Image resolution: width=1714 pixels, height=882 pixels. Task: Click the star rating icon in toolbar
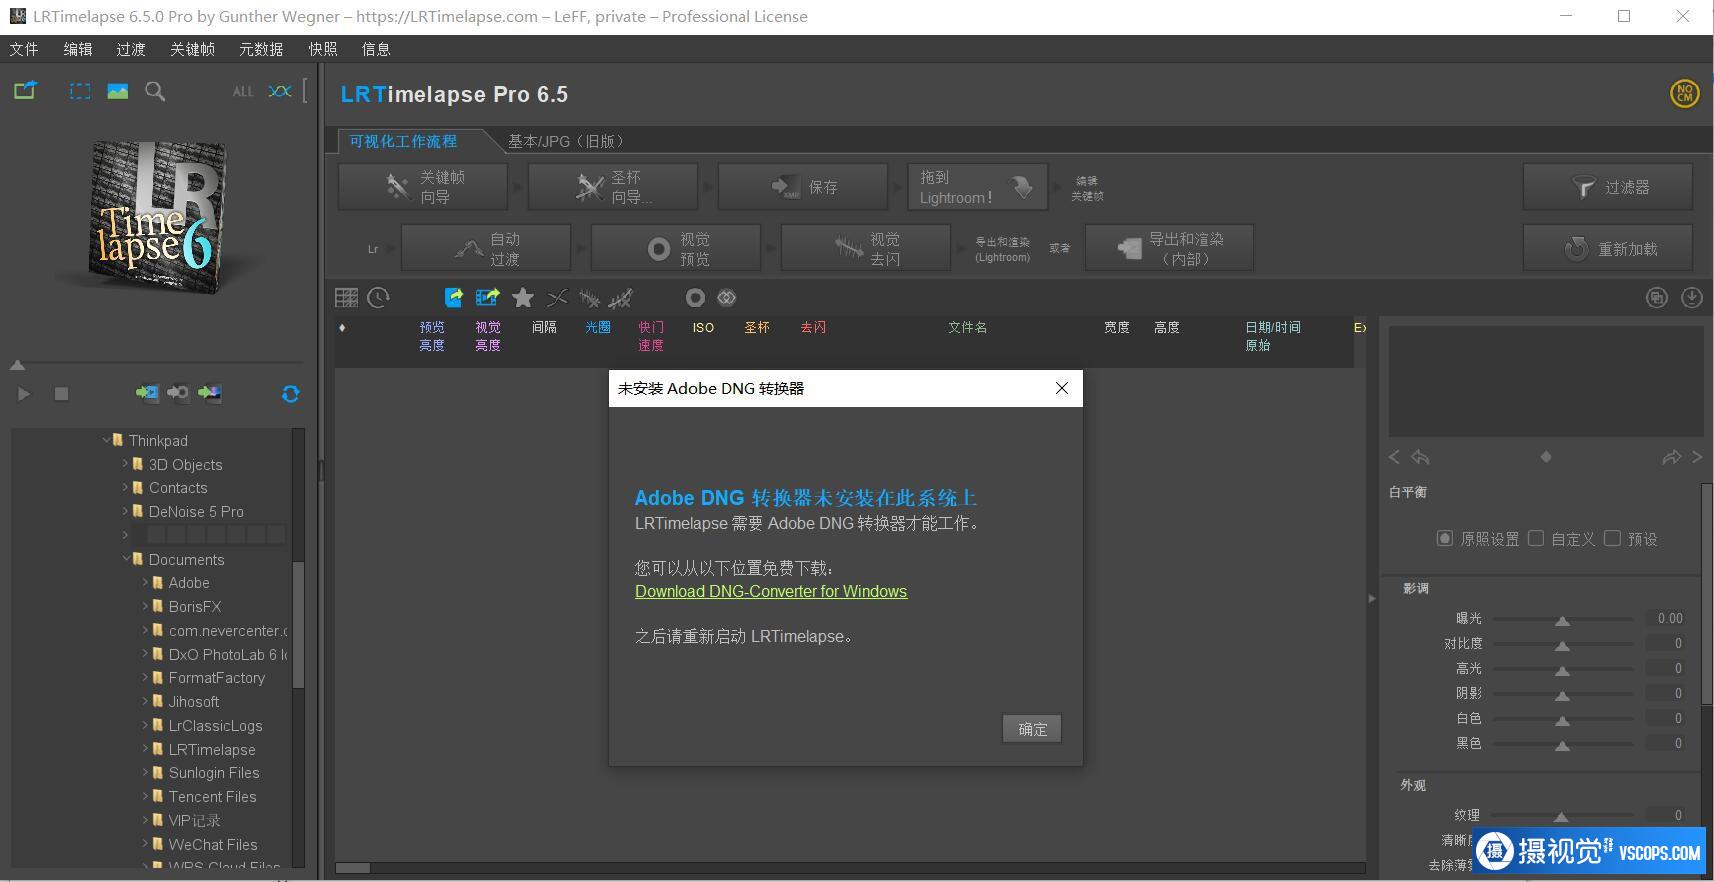(523, 298)
